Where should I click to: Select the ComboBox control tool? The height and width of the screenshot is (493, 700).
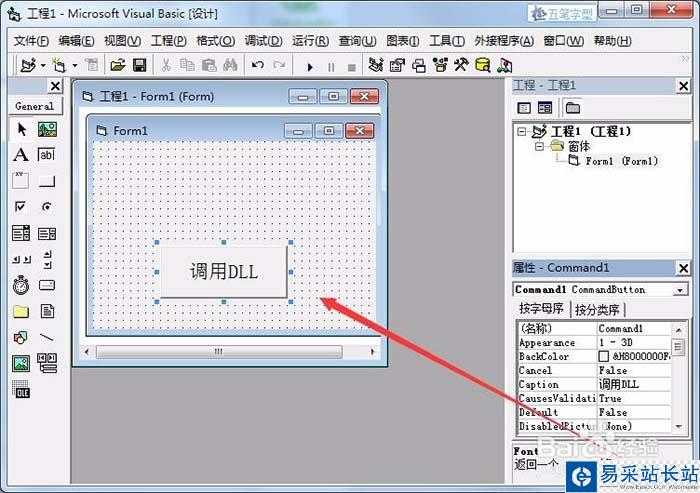pyautogui.click(x=21, y=233)
